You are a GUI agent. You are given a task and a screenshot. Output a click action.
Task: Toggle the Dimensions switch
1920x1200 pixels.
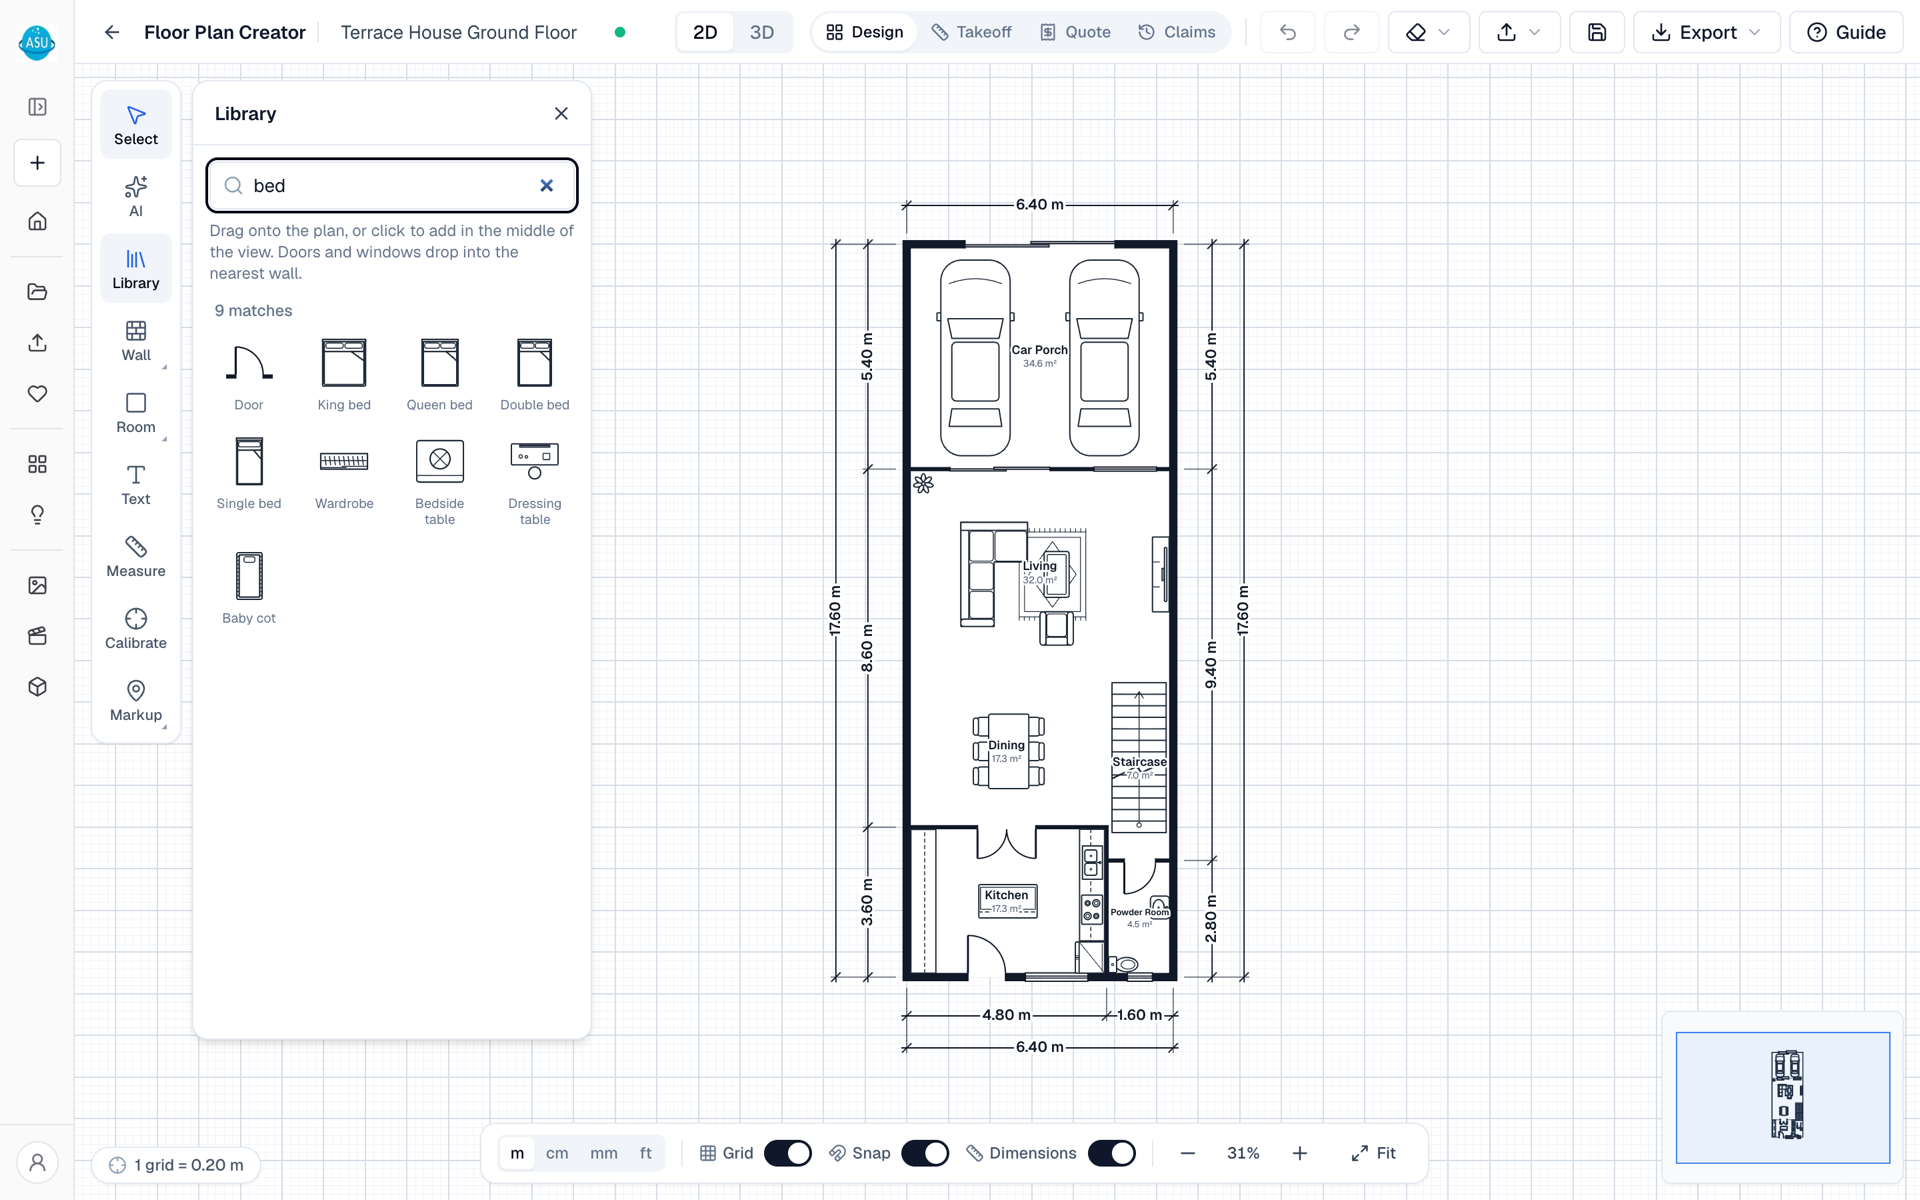[x=1112, y=1153]
